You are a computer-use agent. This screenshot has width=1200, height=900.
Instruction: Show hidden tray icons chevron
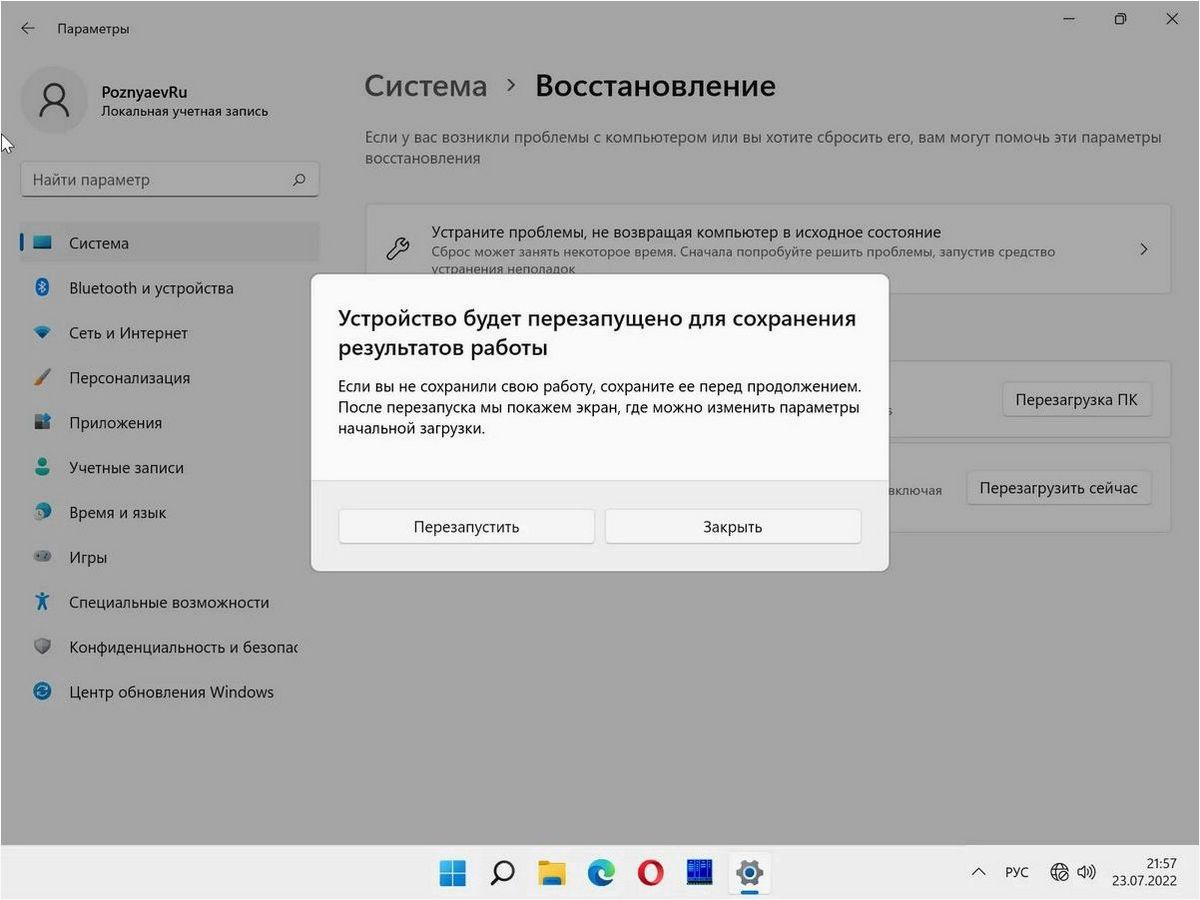[x=978, y=872]
